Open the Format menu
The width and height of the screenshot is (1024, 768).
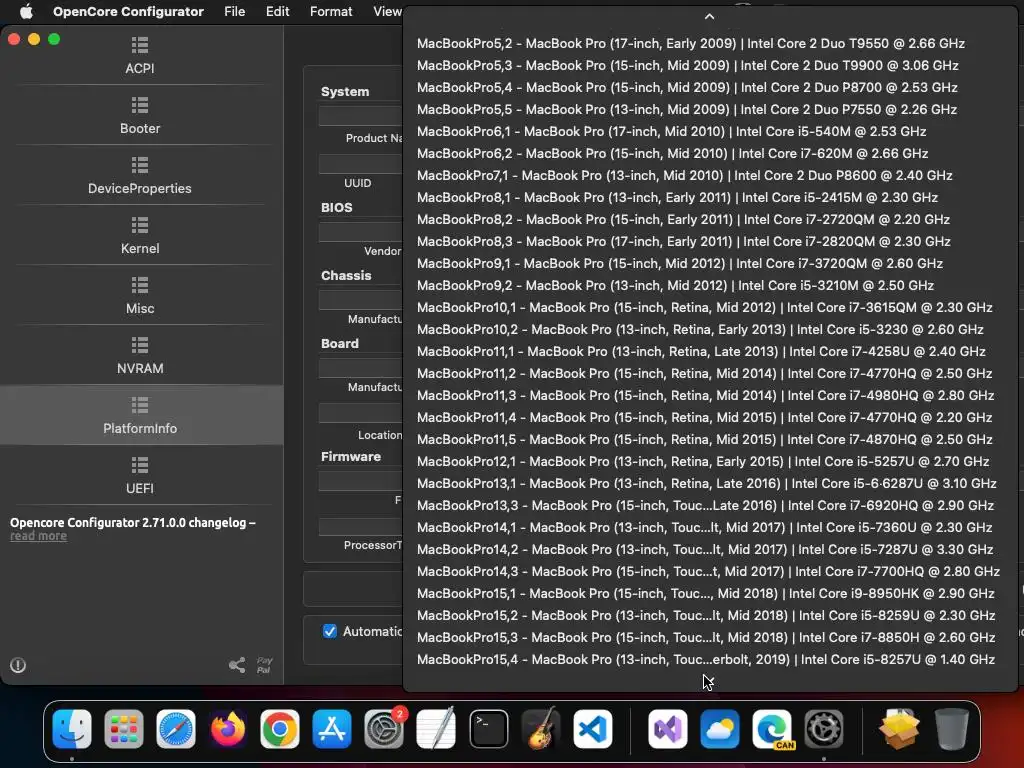point(331,11)
